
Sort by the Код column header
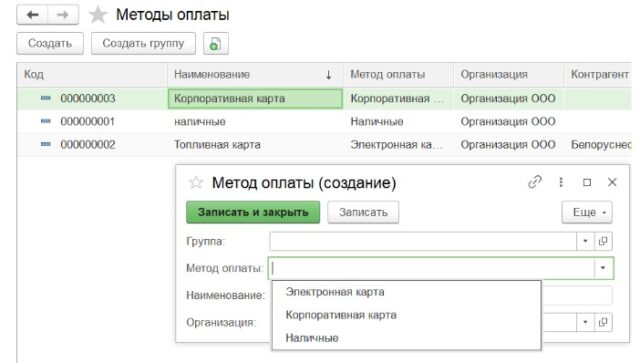(92, 75)
